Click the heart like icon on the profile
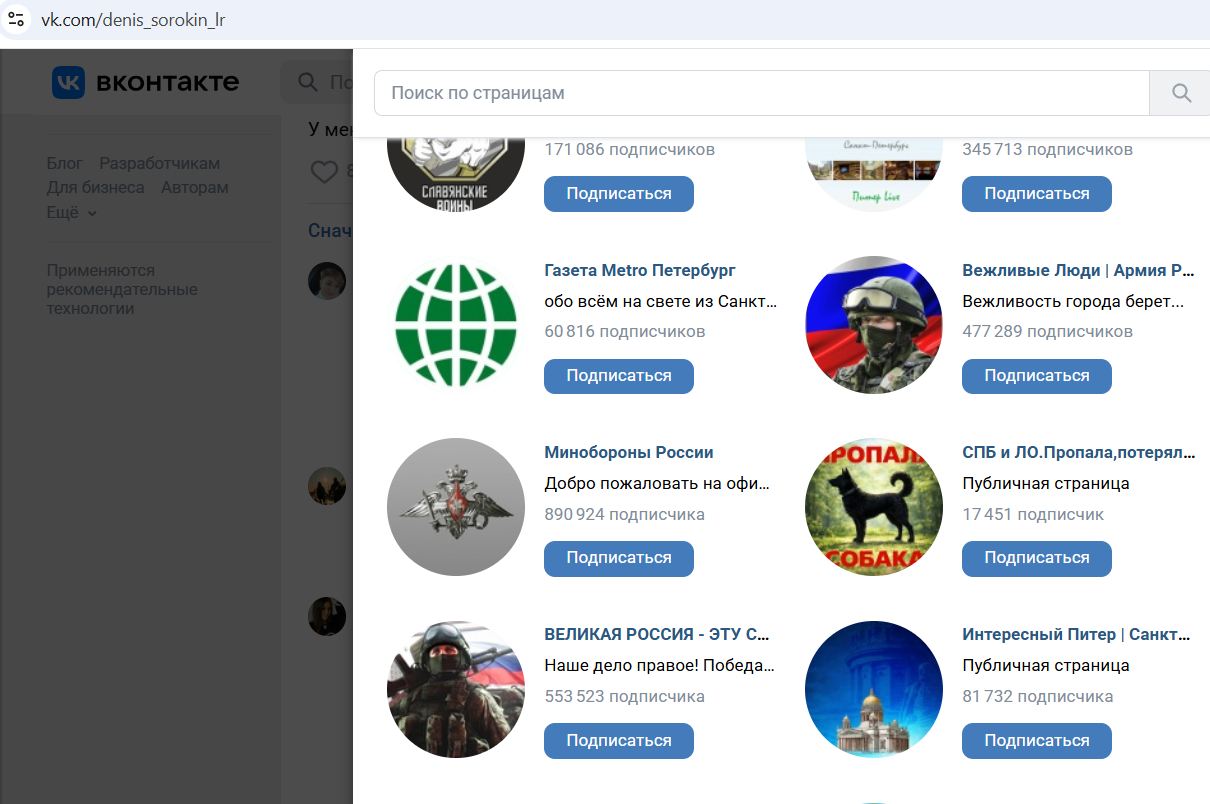Image resolution: width=1210 pixels, height=804 pixels. pyautogui.click(x=325, y=171)
